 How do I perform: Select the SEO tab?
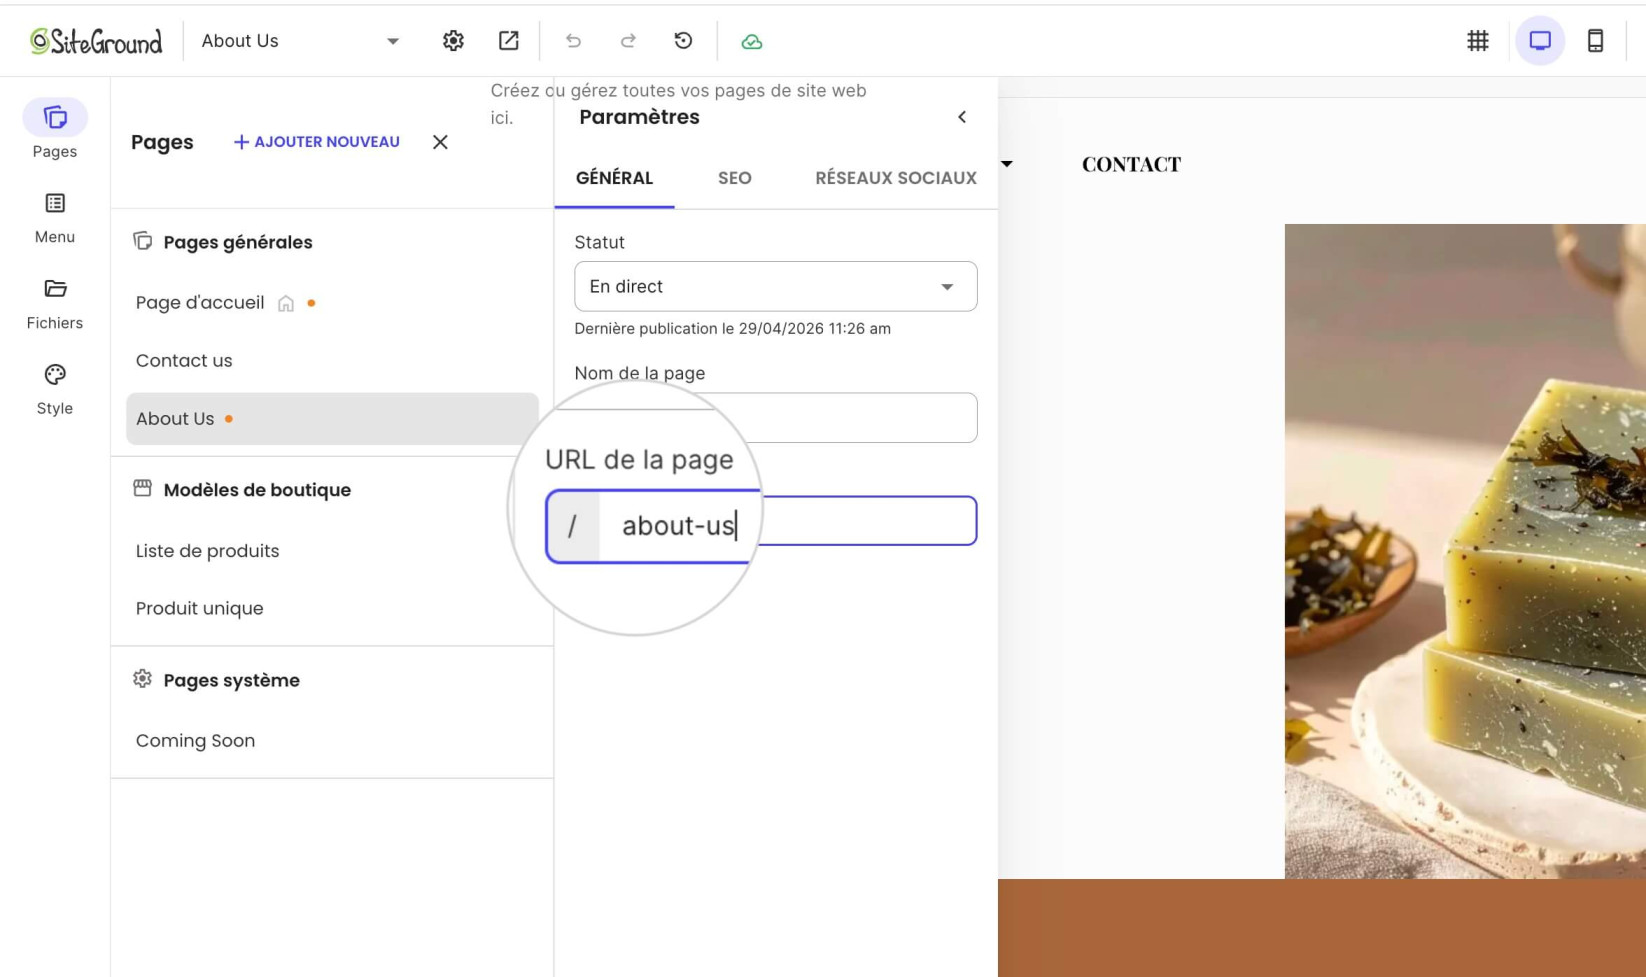[x=735, y=178]
